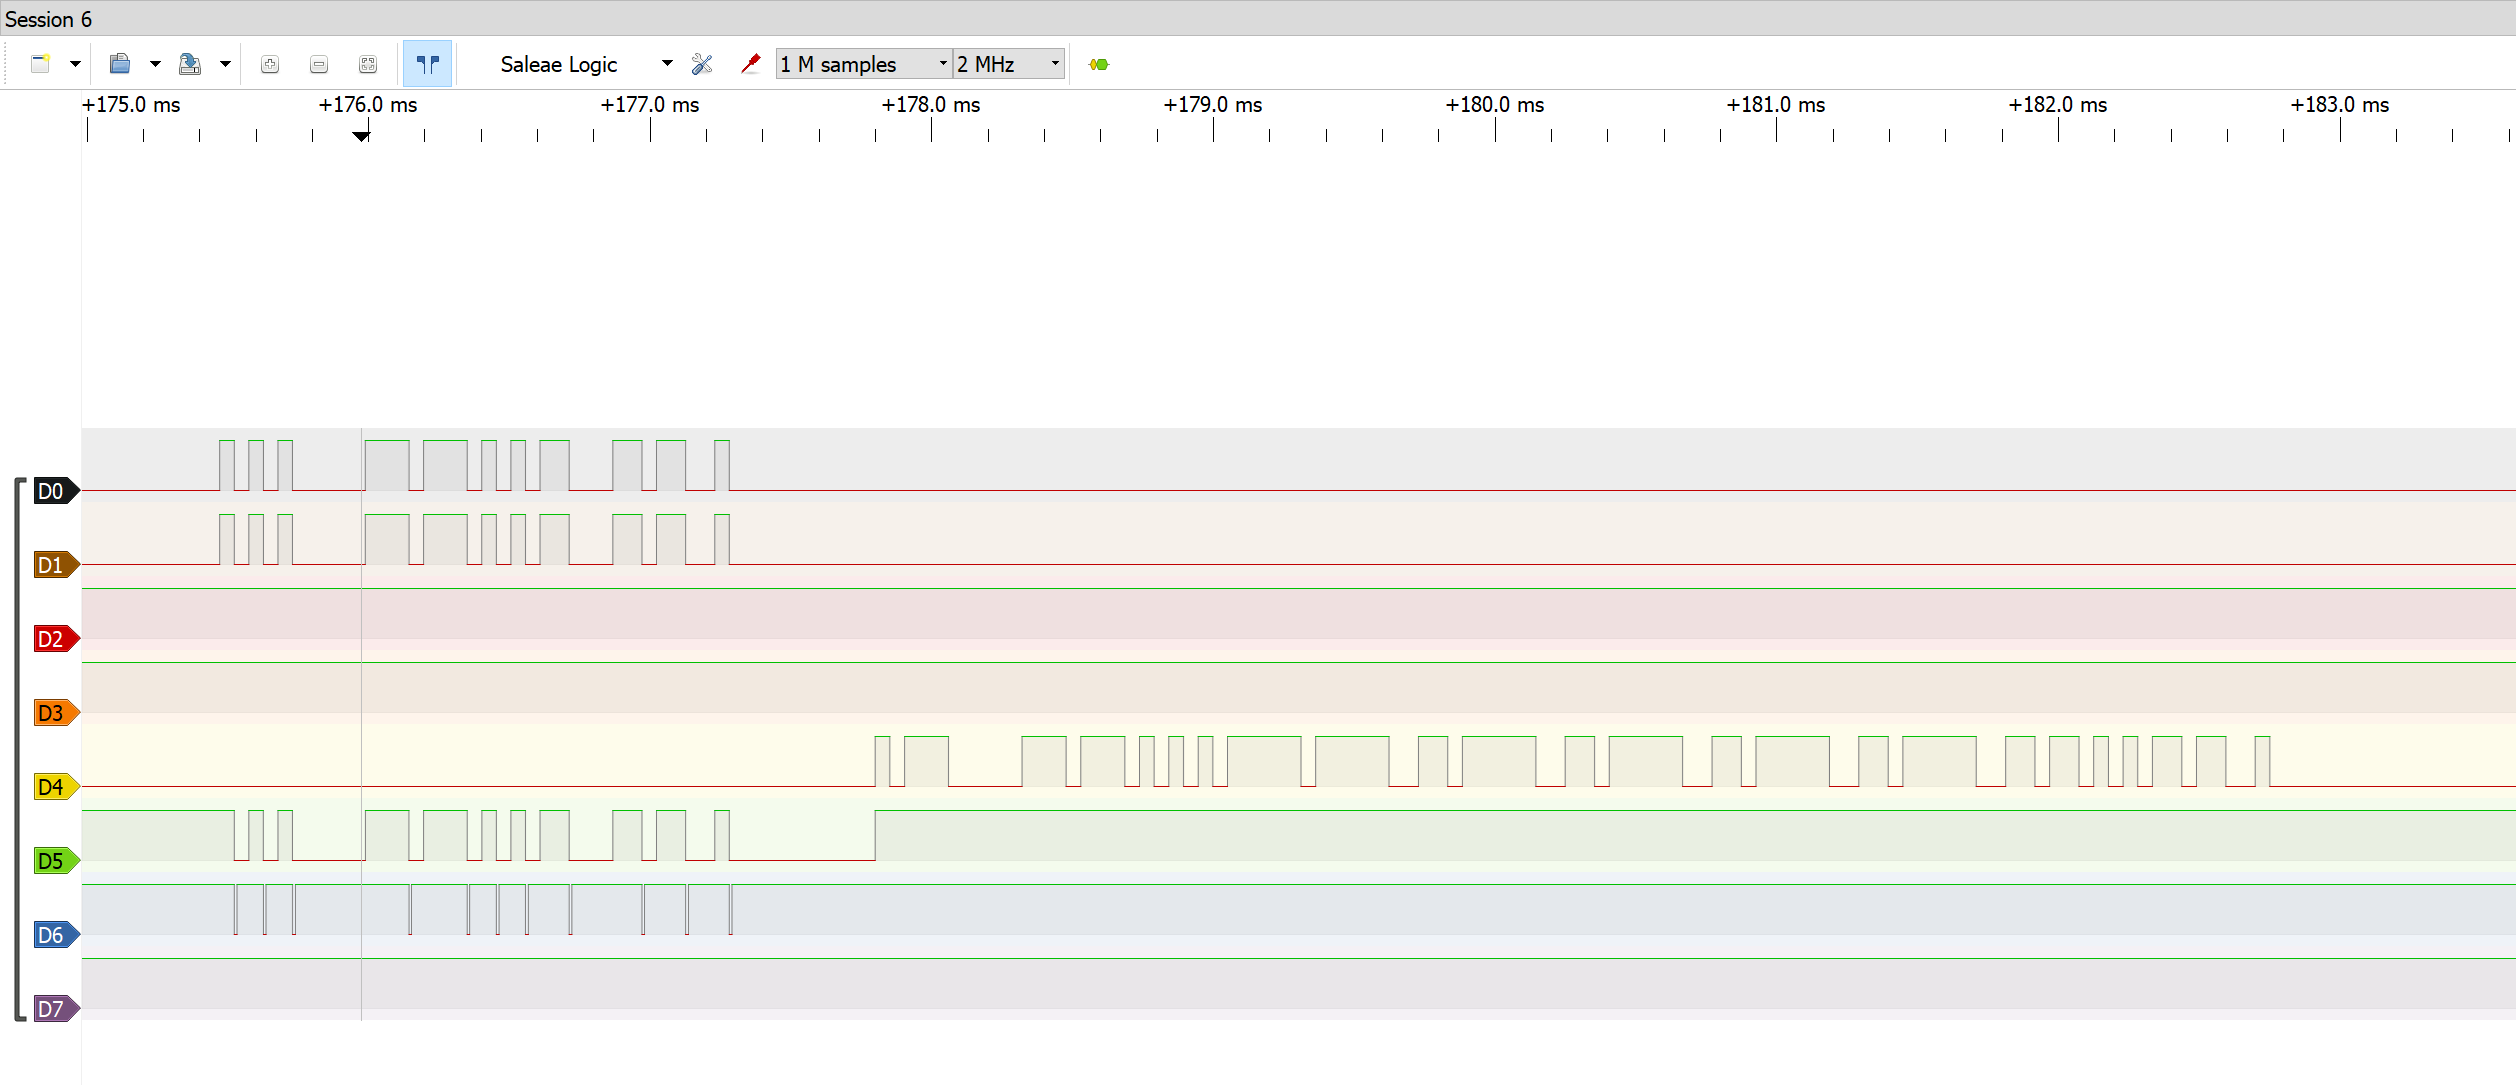
Task: Expand the New session dropdown arrow
Action: point(75,64)
